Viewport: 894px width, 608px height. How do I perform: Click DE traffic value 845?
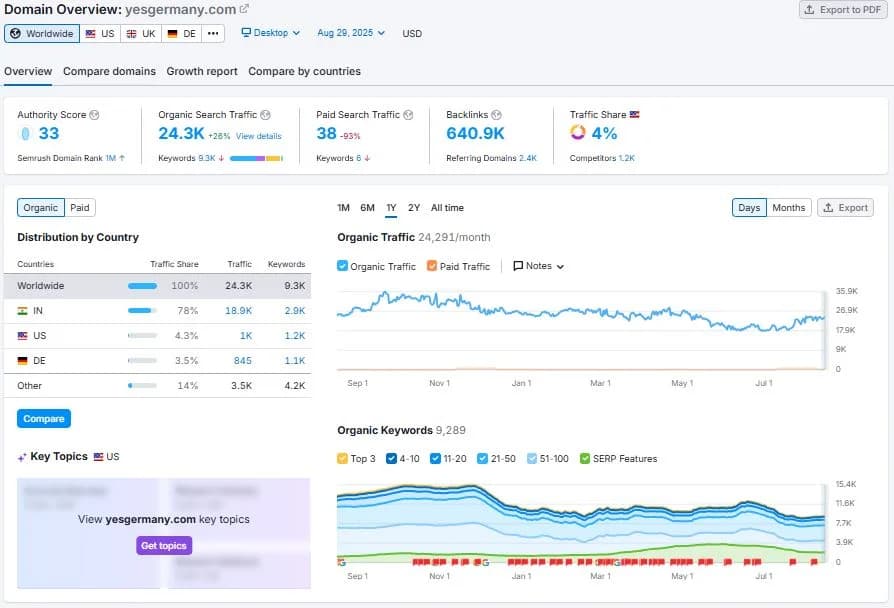click(x=242, y=361)
